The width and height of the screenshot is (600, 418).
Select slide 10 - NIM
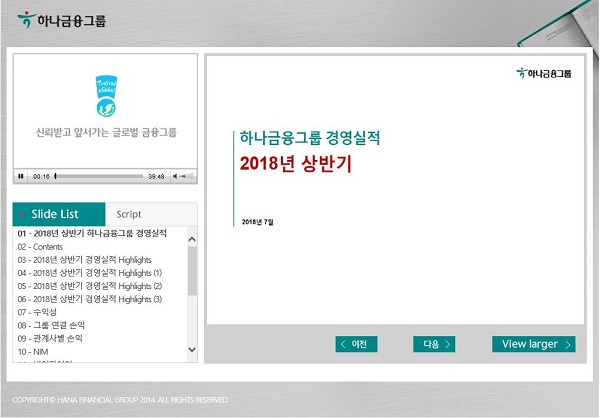tap(33, 351)
